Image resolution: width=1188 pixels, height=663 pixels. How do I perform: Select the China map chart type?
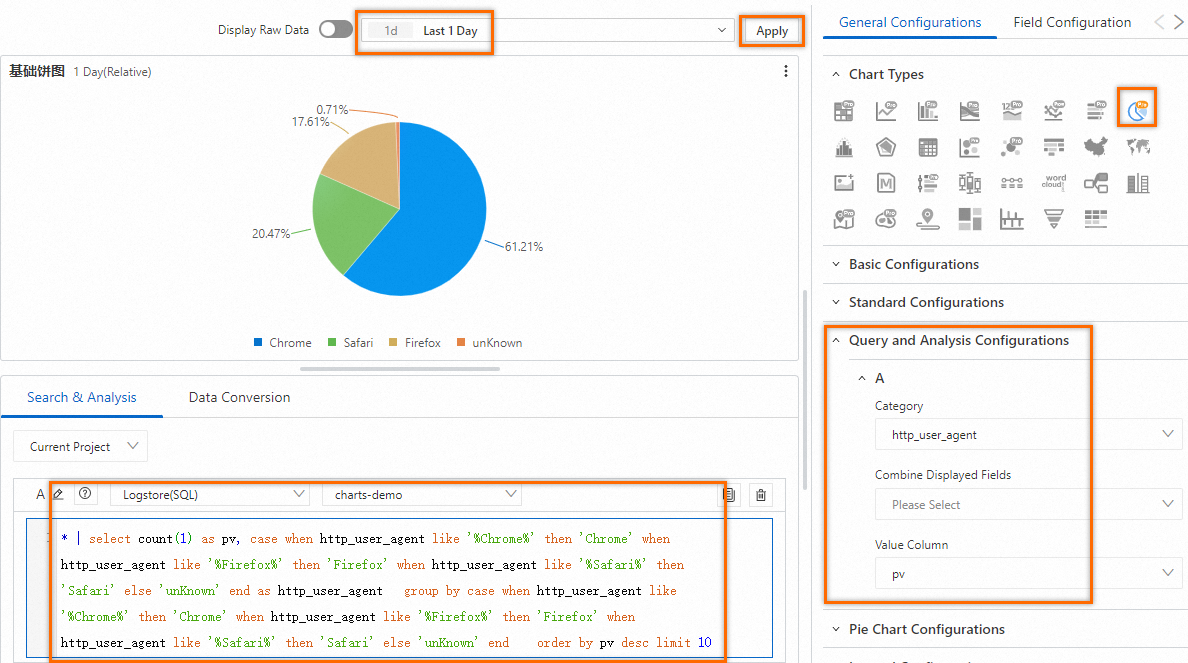click(x=1096, y=147)
